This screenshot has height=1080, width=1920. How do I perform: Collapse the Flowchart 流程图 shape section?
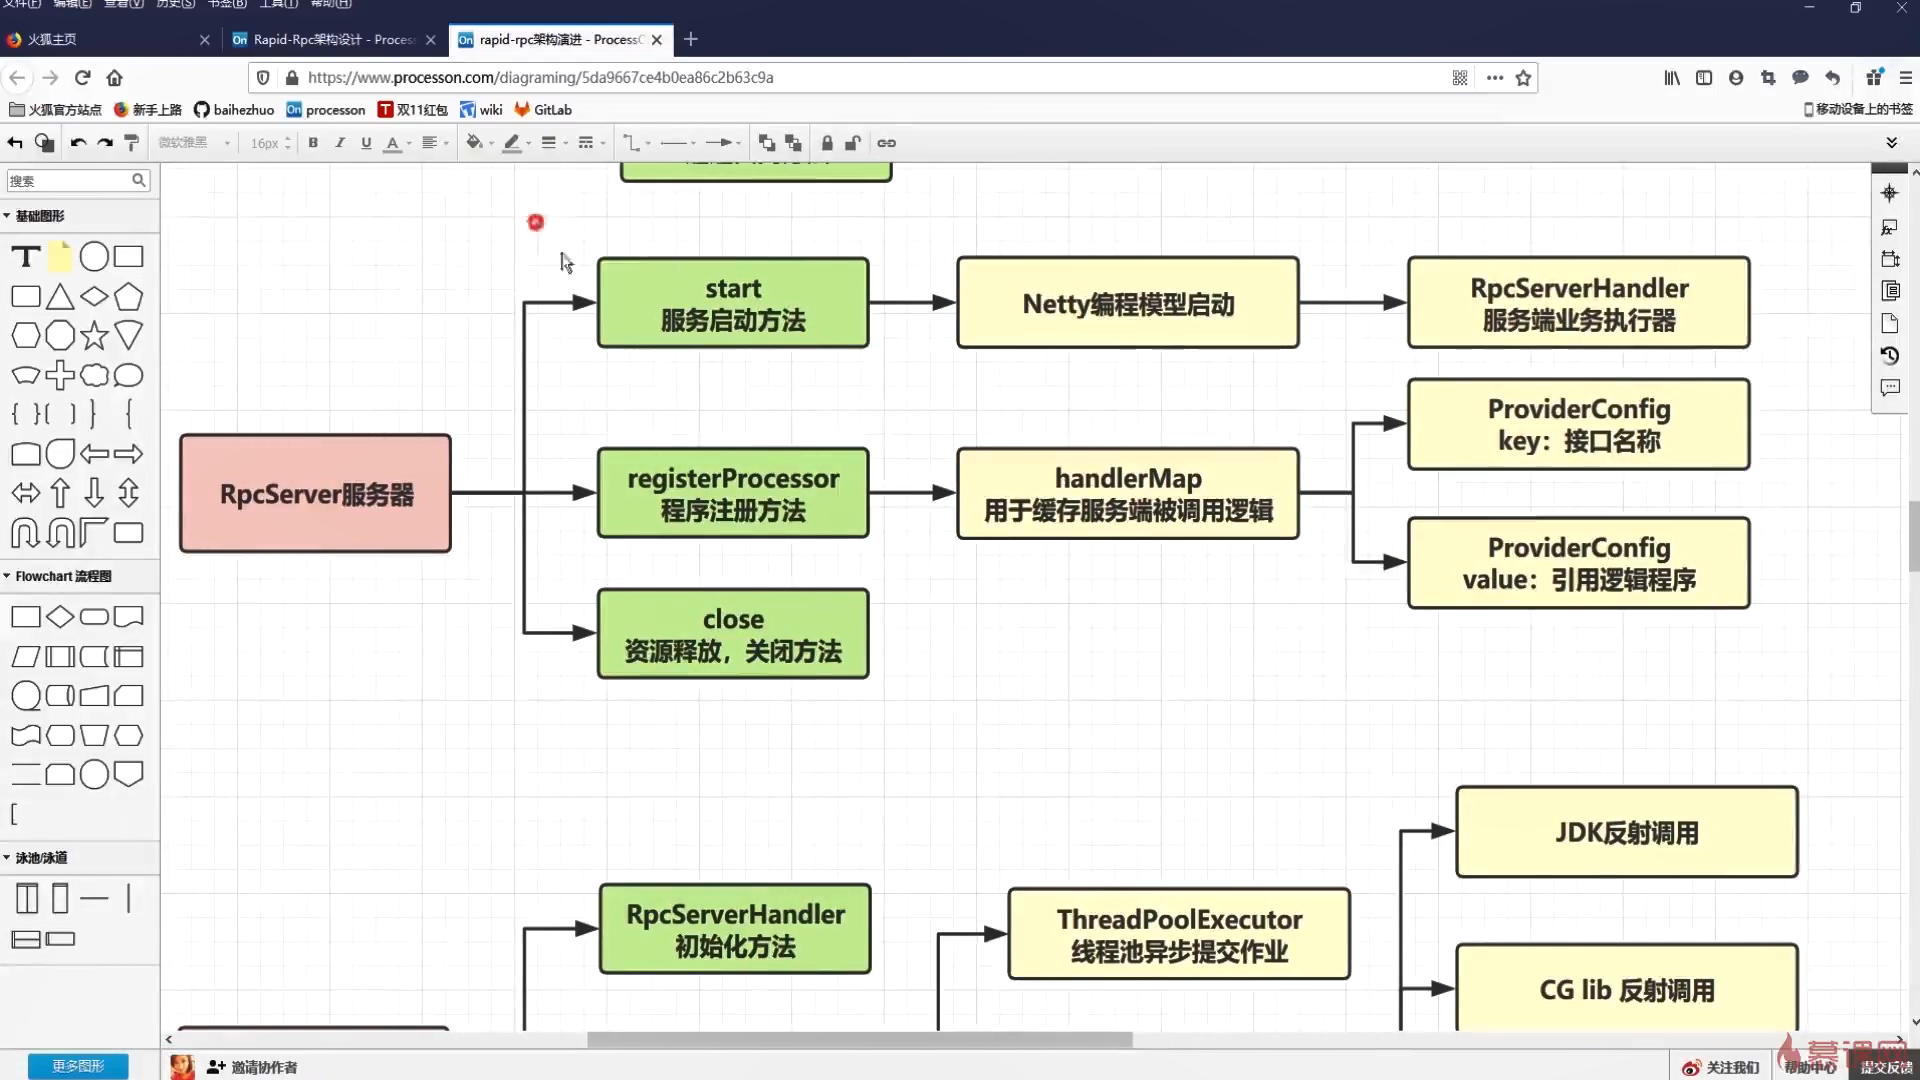[58, 576]
